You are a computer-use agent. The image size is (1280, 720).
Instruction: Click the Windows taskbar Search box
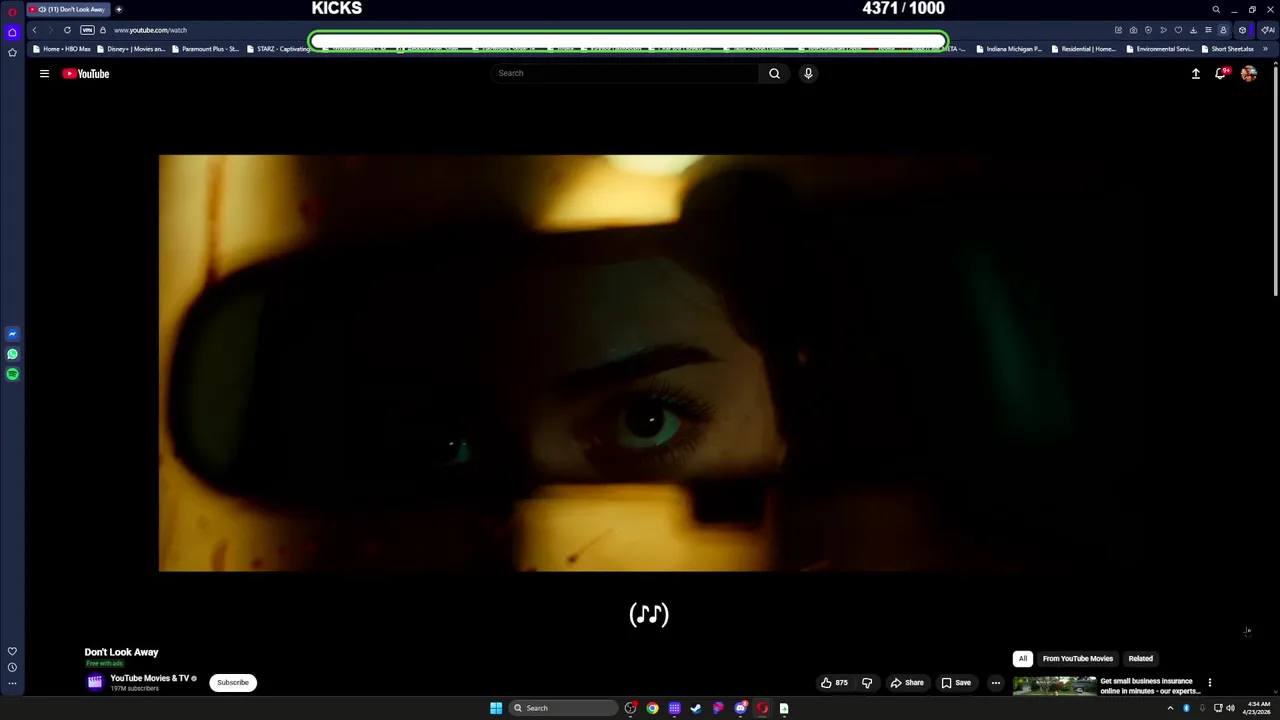click(563, 708)
